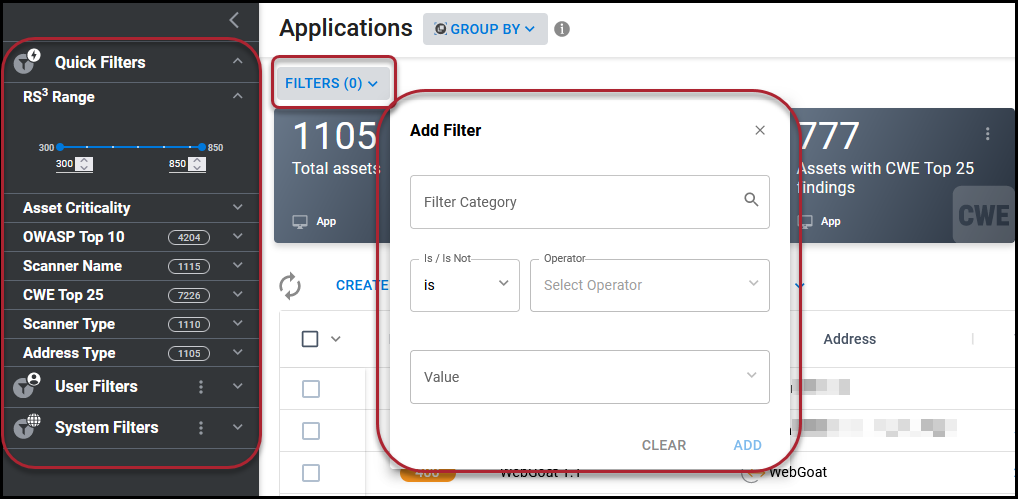Viewport: 1018px width, 499px height.
Task: Expand the Scanner Type filter
Action: (238, 323)
